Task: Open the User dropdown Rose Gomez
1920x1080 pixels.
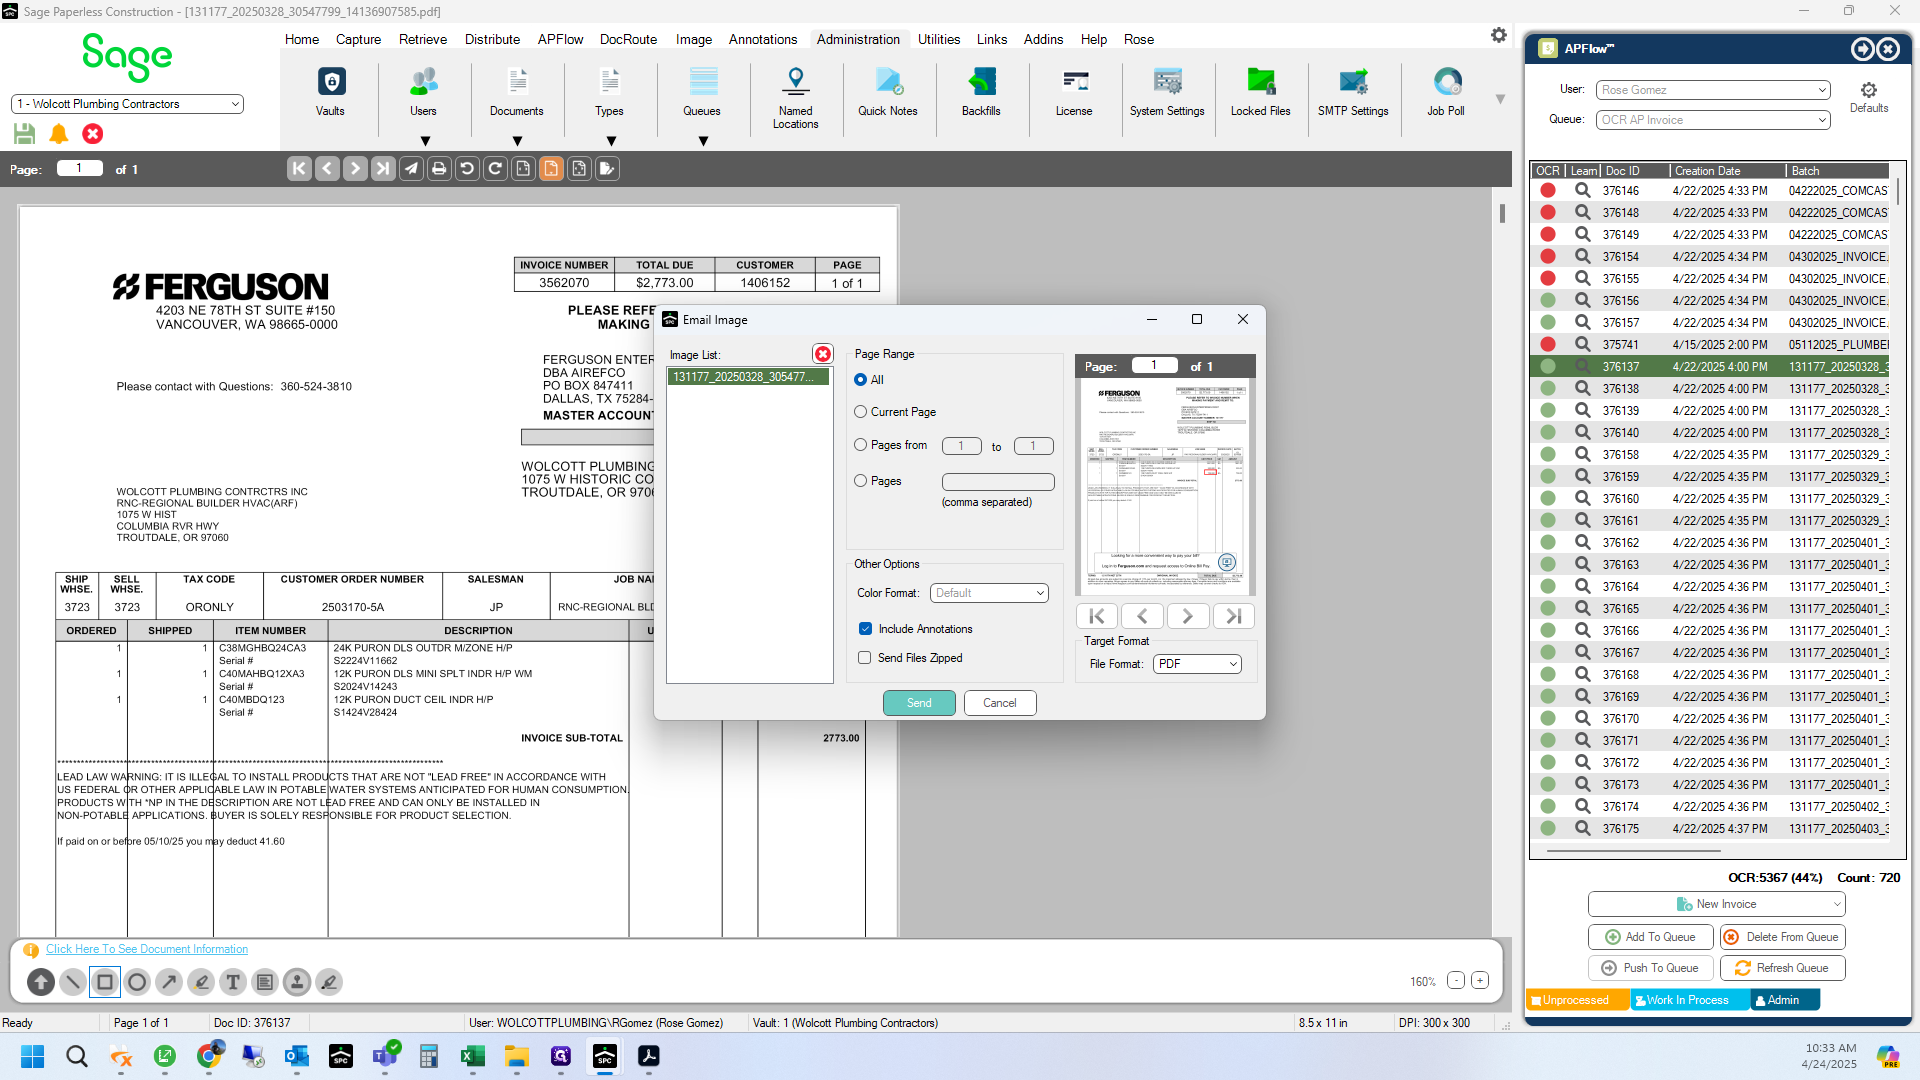Action: coord(1713,90)
